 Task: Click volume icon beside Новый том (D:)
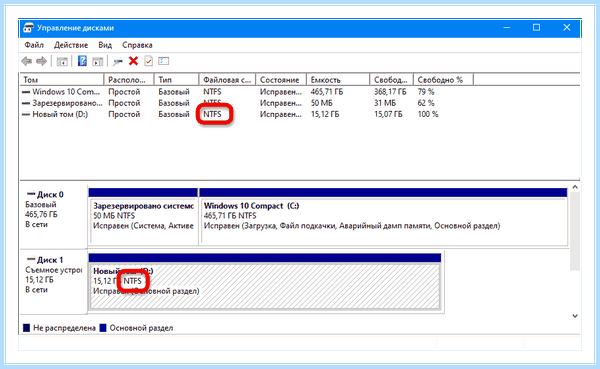[x=26, y=114]
